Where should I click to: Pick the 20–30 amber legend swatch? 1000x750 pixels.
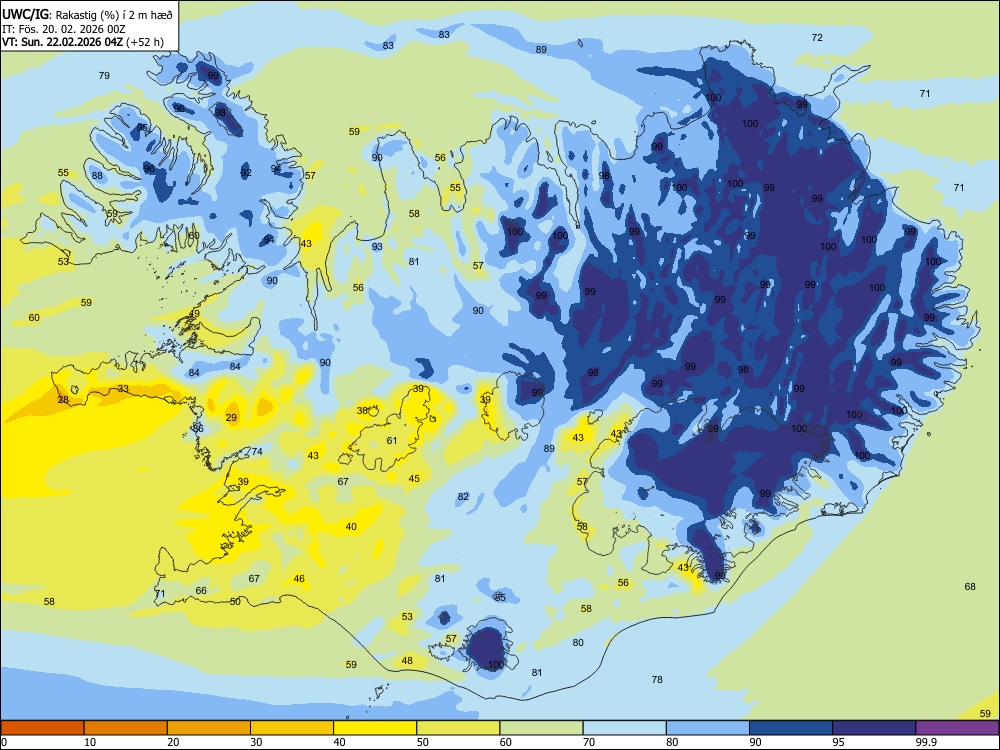pyautogui.click(x=209, y=728)
